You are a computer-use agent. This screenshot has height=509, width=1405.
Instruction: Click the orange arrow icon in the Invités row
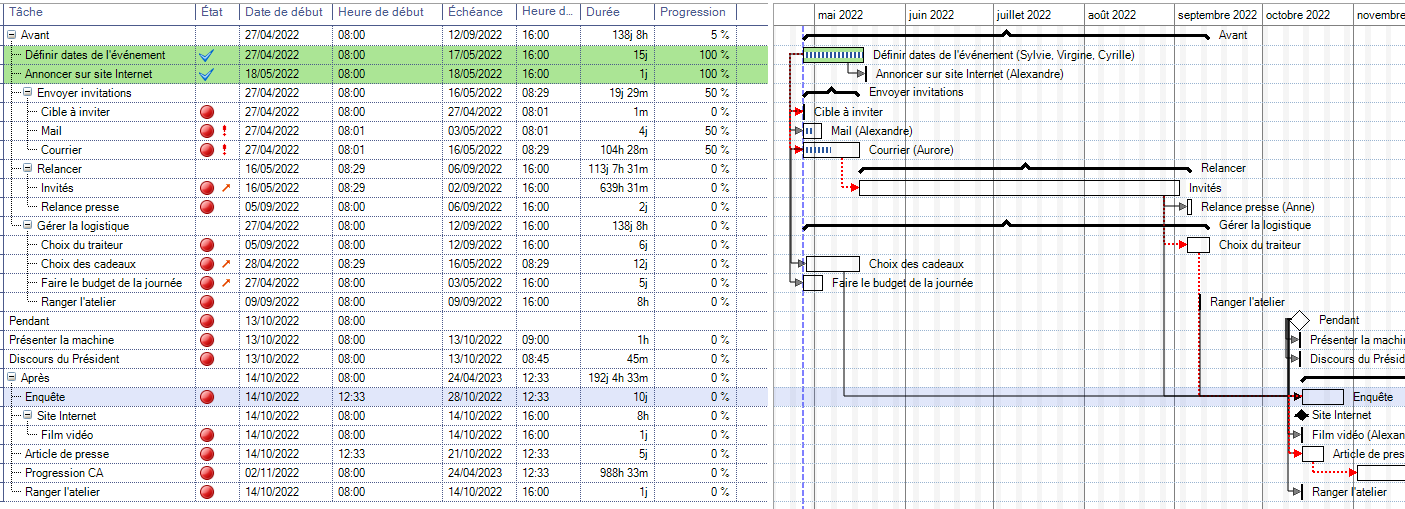pos(225,188)
